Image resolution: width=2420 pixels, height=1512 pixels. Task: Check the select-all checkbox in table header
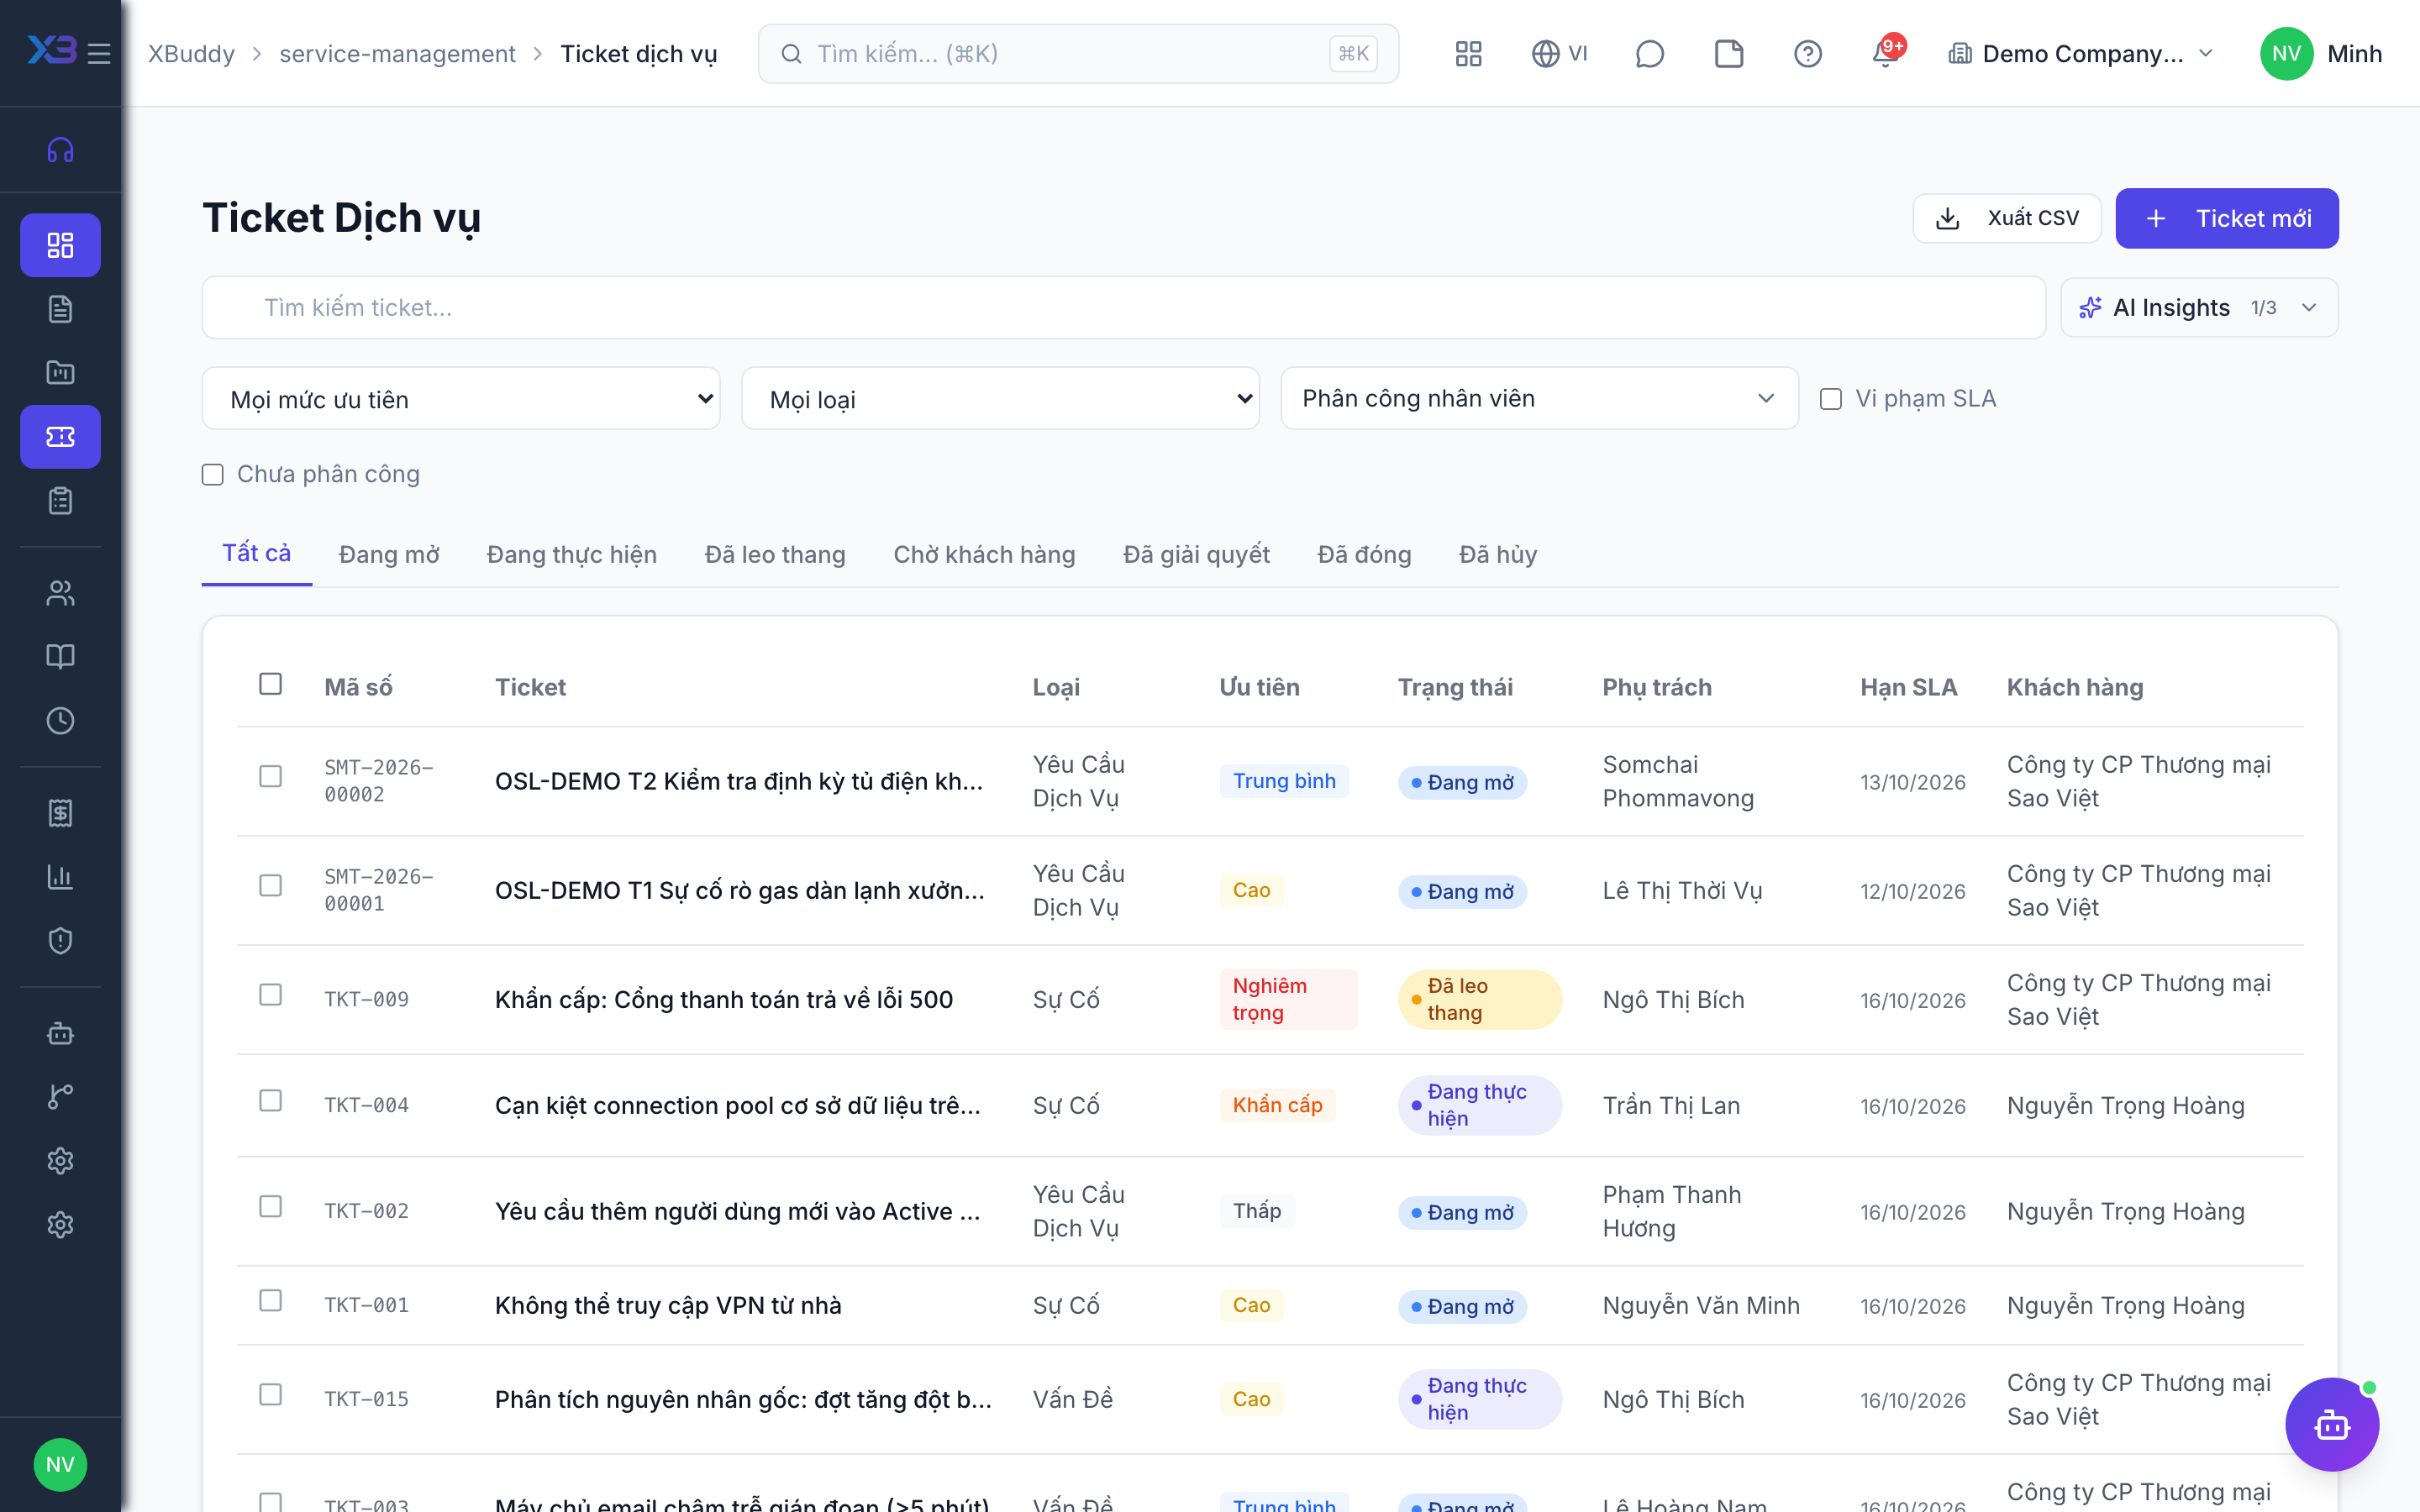(270, 684)
